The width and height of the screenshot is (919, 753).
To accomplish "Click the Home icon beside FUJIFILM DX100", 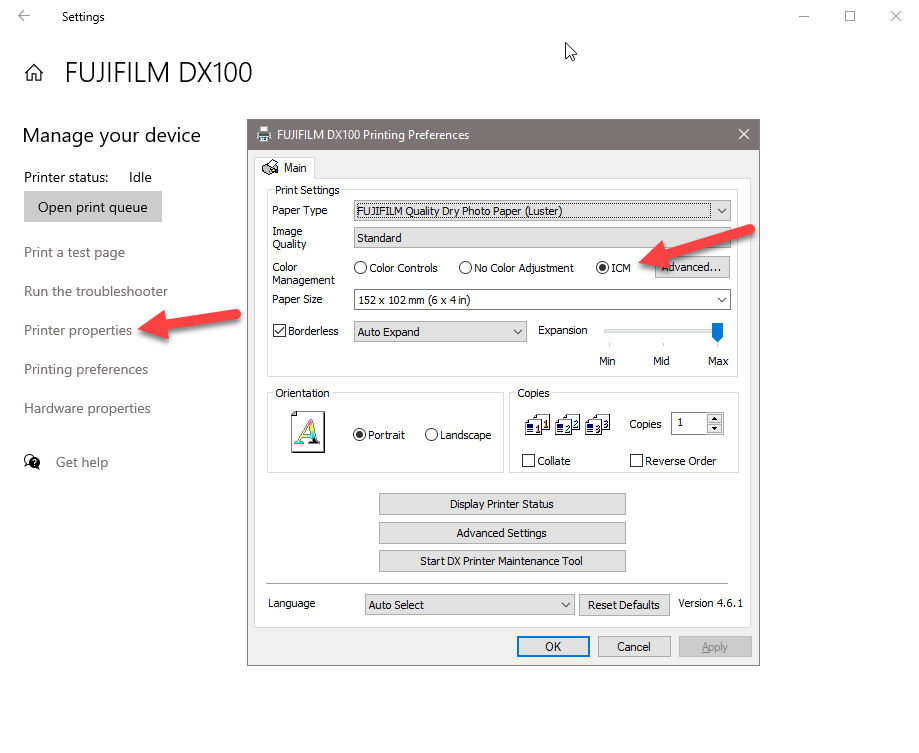I will 34,73.
